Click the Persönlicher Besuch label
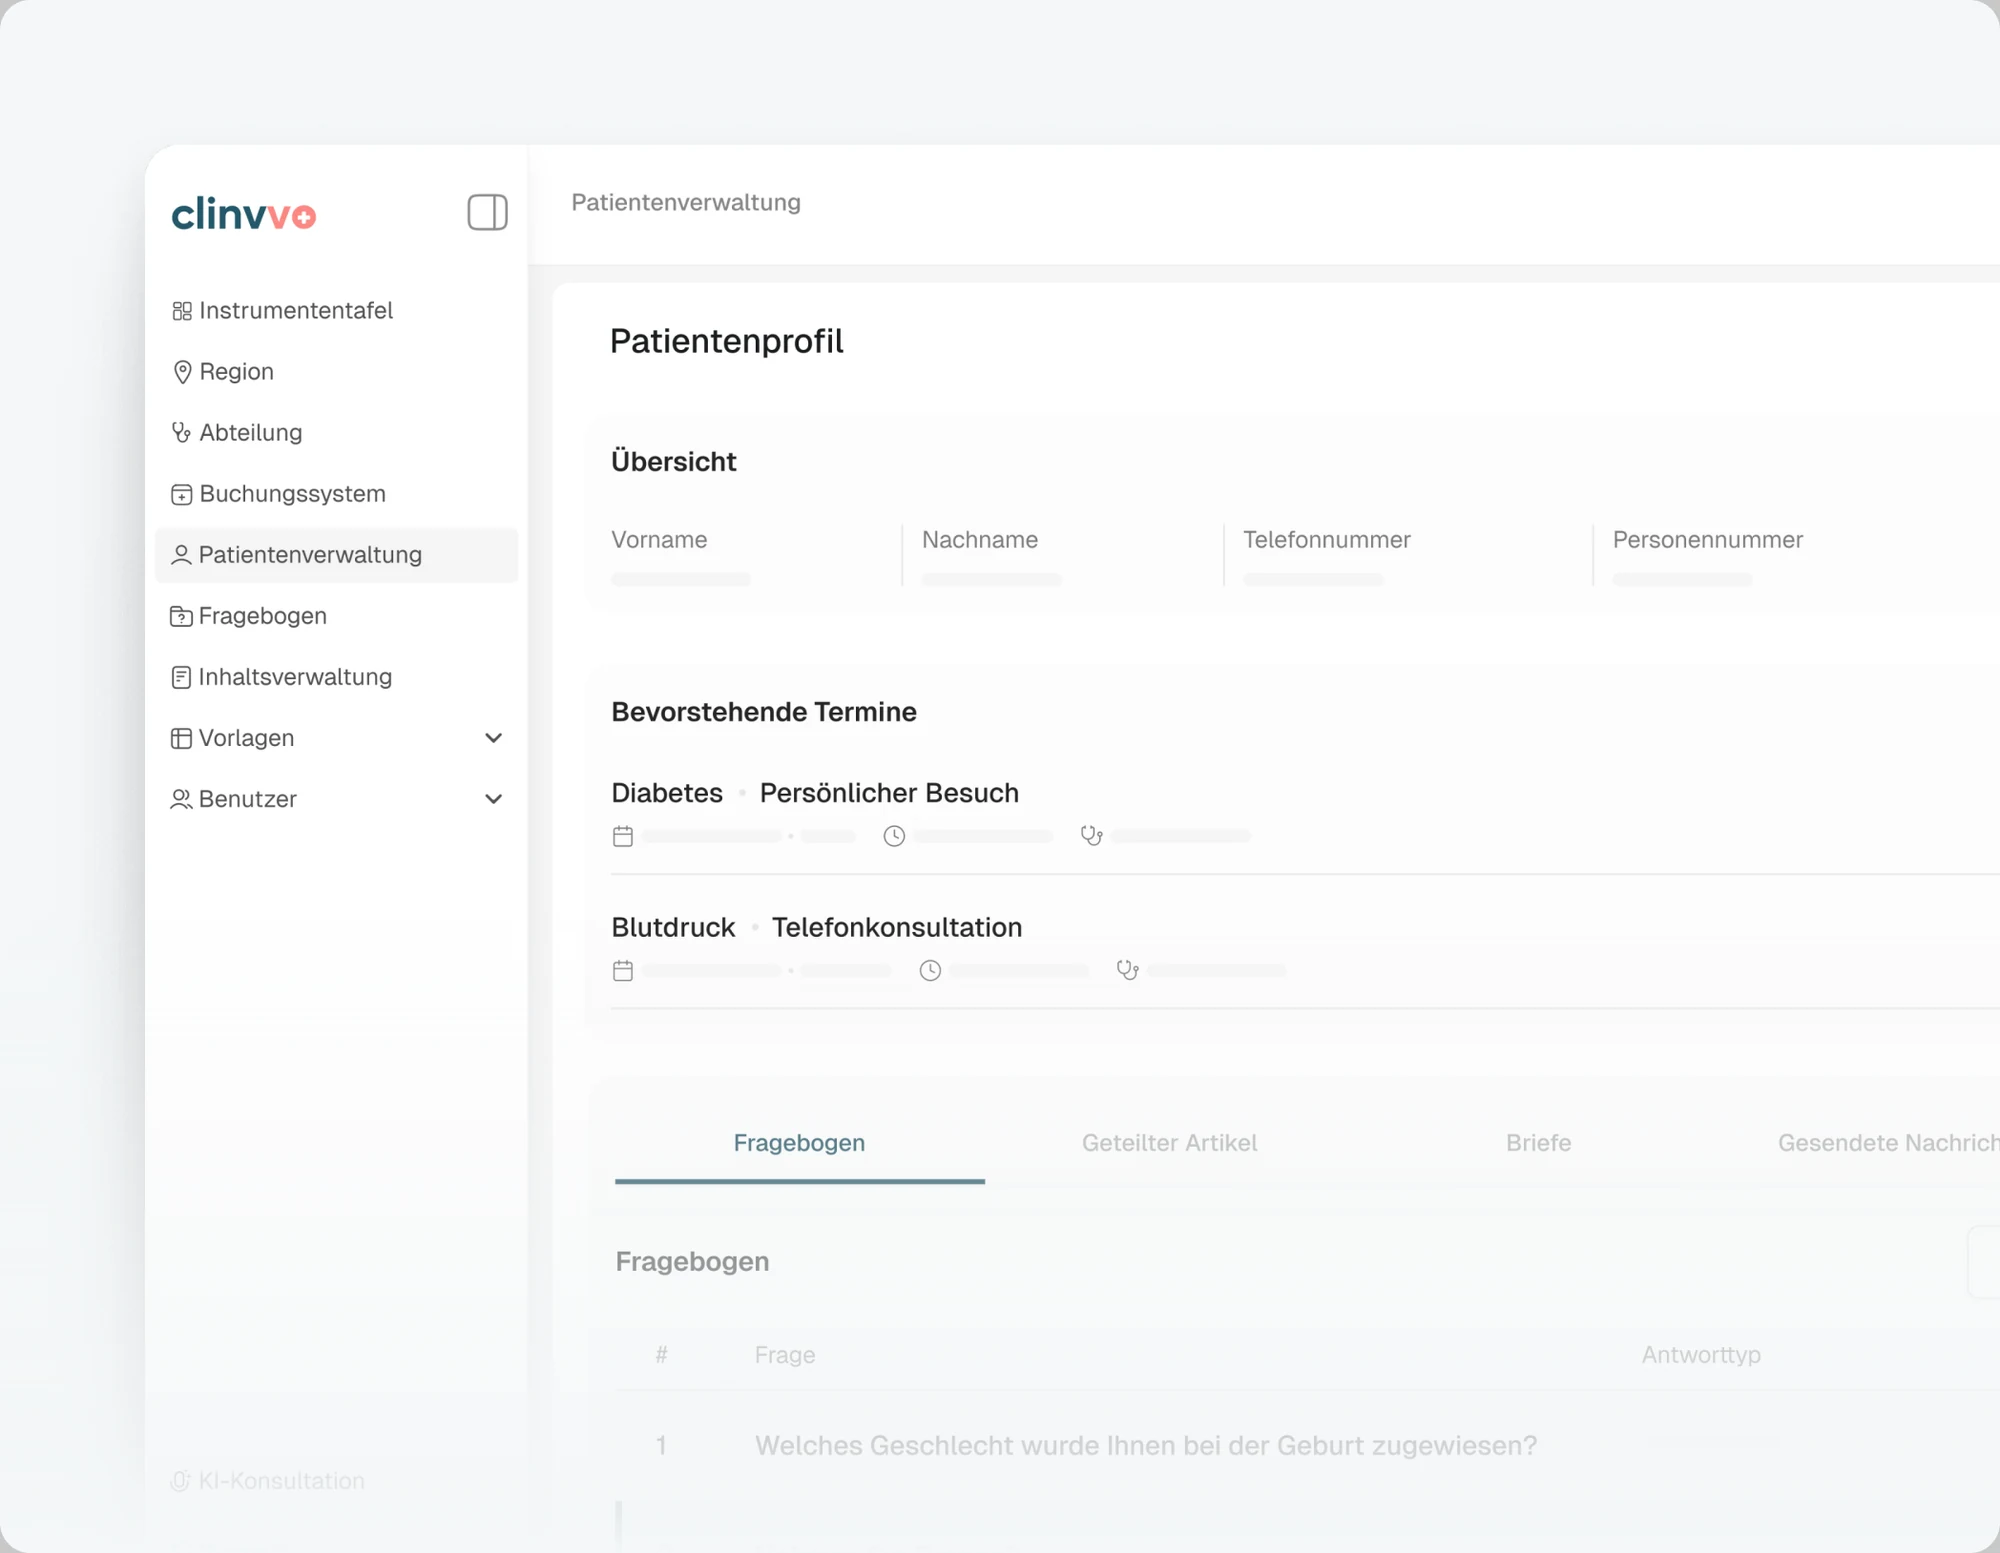2000x1553 pixels. tap(889, 793)
